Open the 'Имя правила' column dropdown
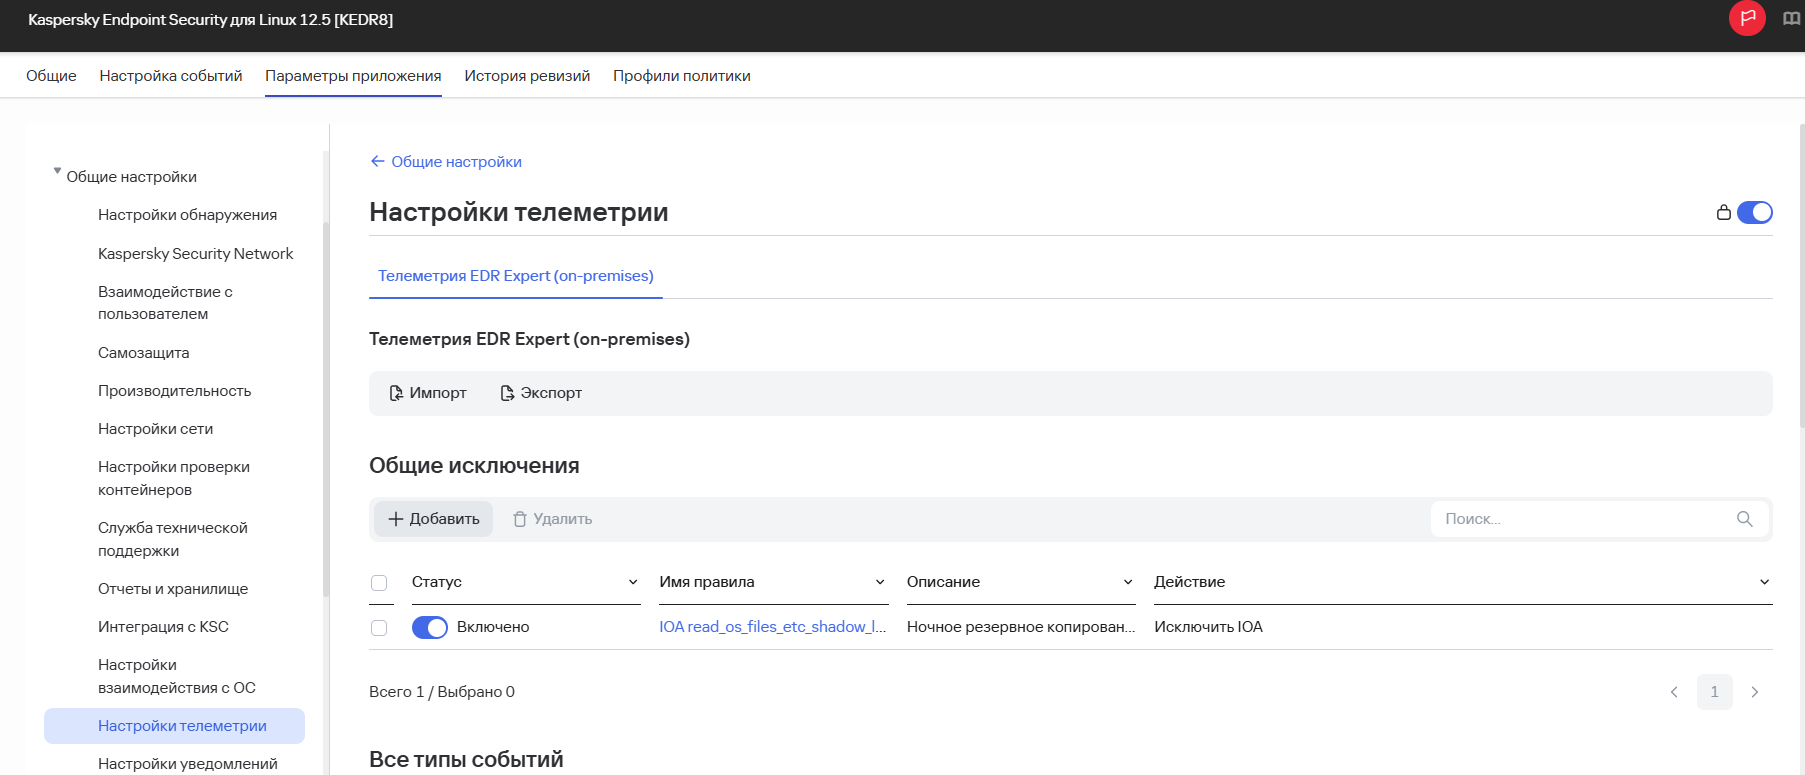The image size is (1805, 775). coord(880,582)
